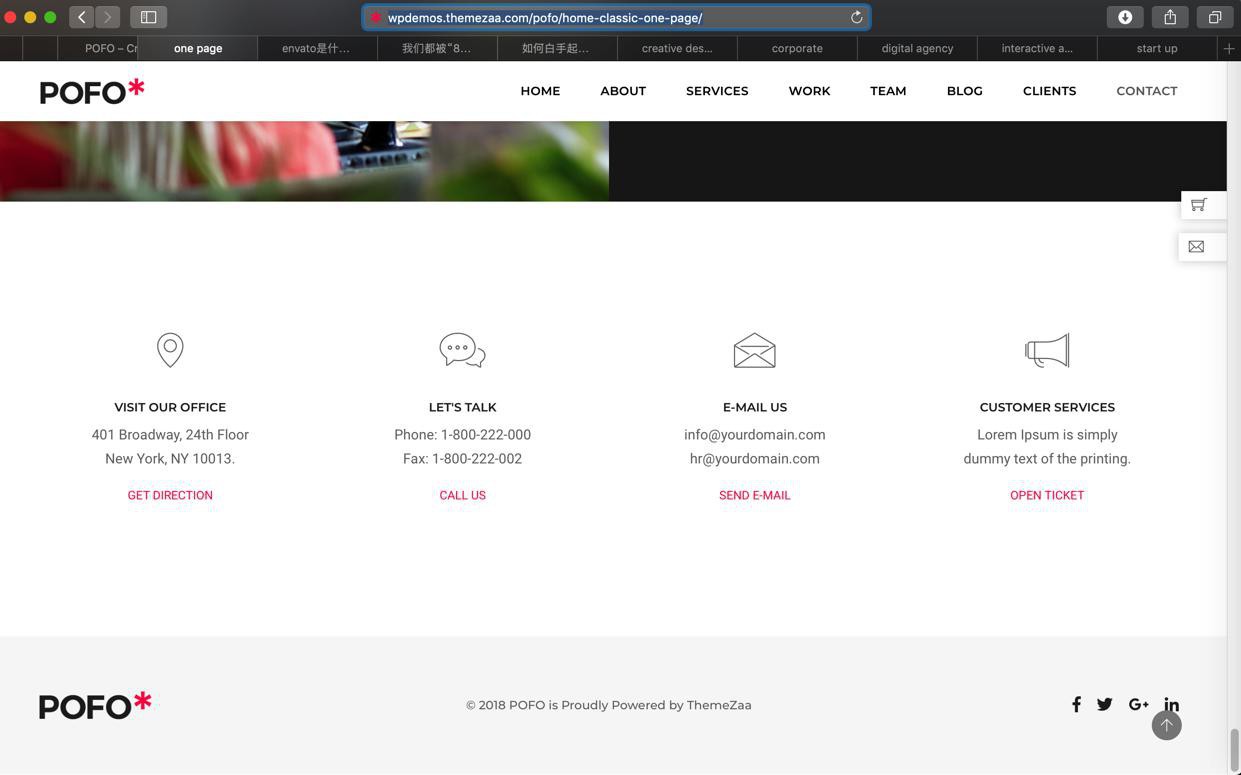Click the E-MAIL US heading

click(755, 407)
